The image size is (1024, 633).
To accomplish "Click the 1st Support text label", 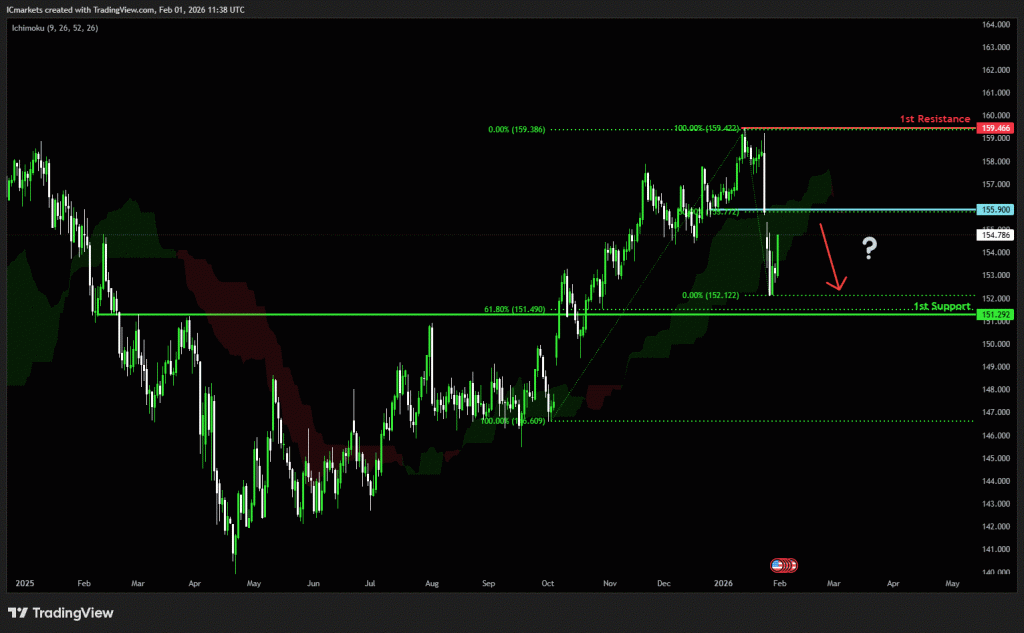I will (941, 306).
